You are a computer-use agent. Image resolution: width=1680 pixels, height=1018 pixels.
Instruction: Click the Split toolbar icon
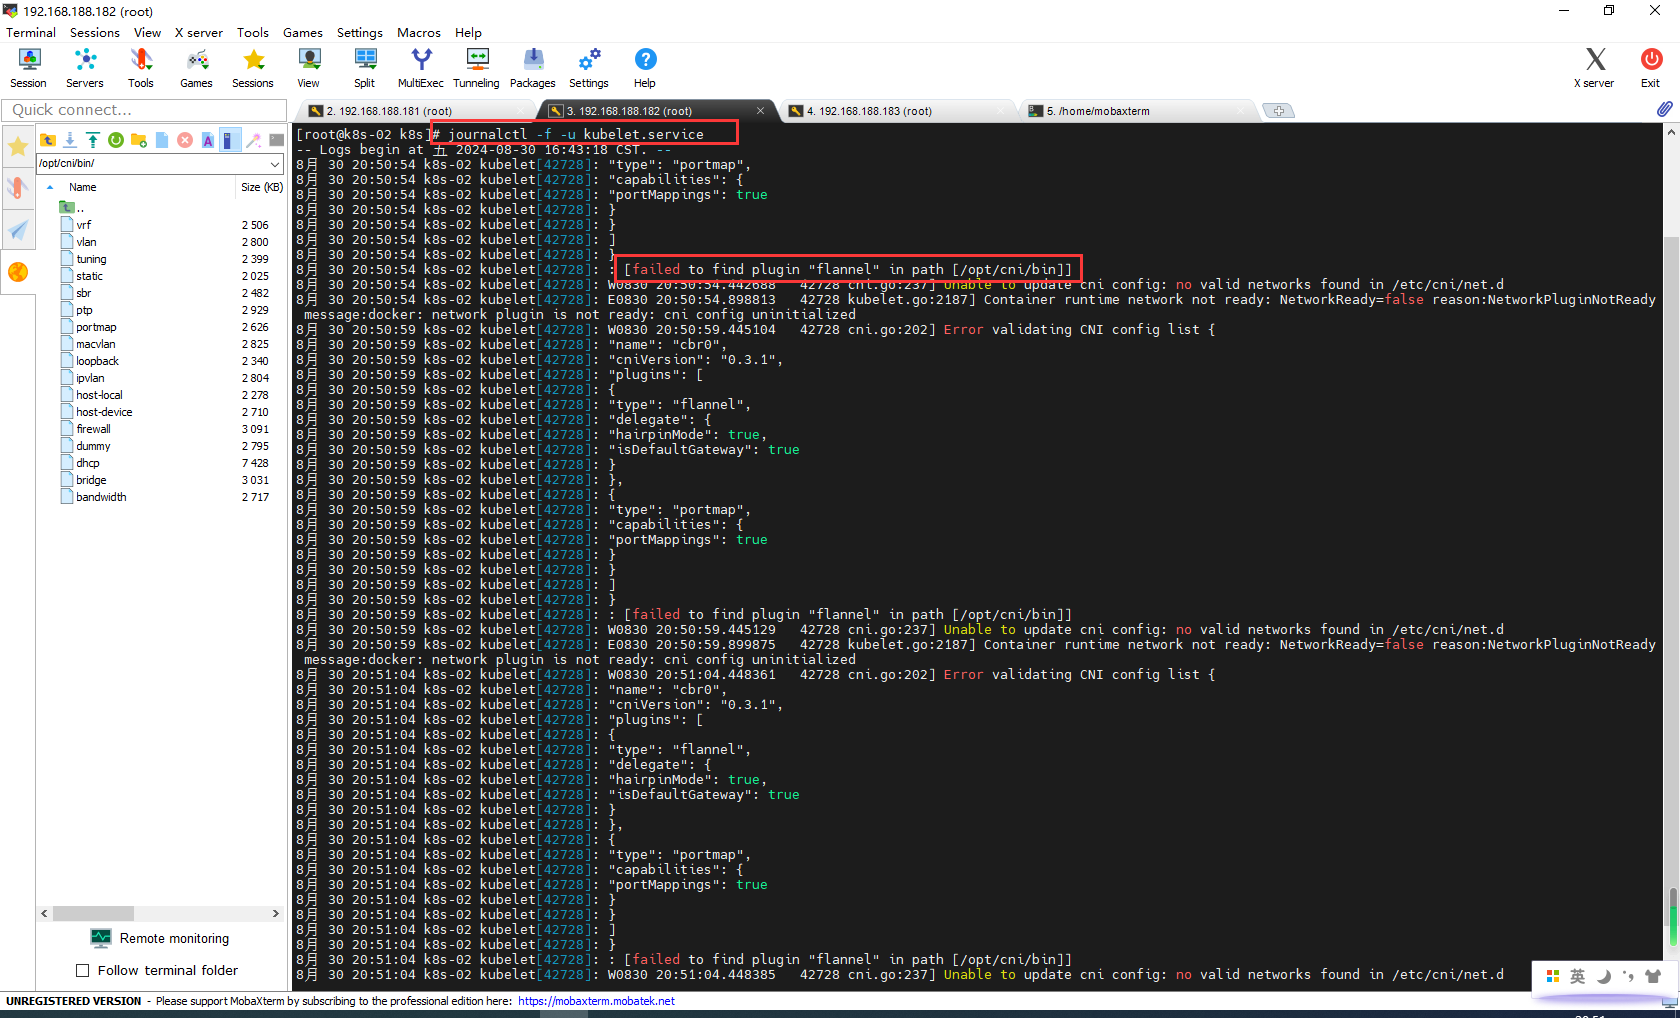coord(365,68)
